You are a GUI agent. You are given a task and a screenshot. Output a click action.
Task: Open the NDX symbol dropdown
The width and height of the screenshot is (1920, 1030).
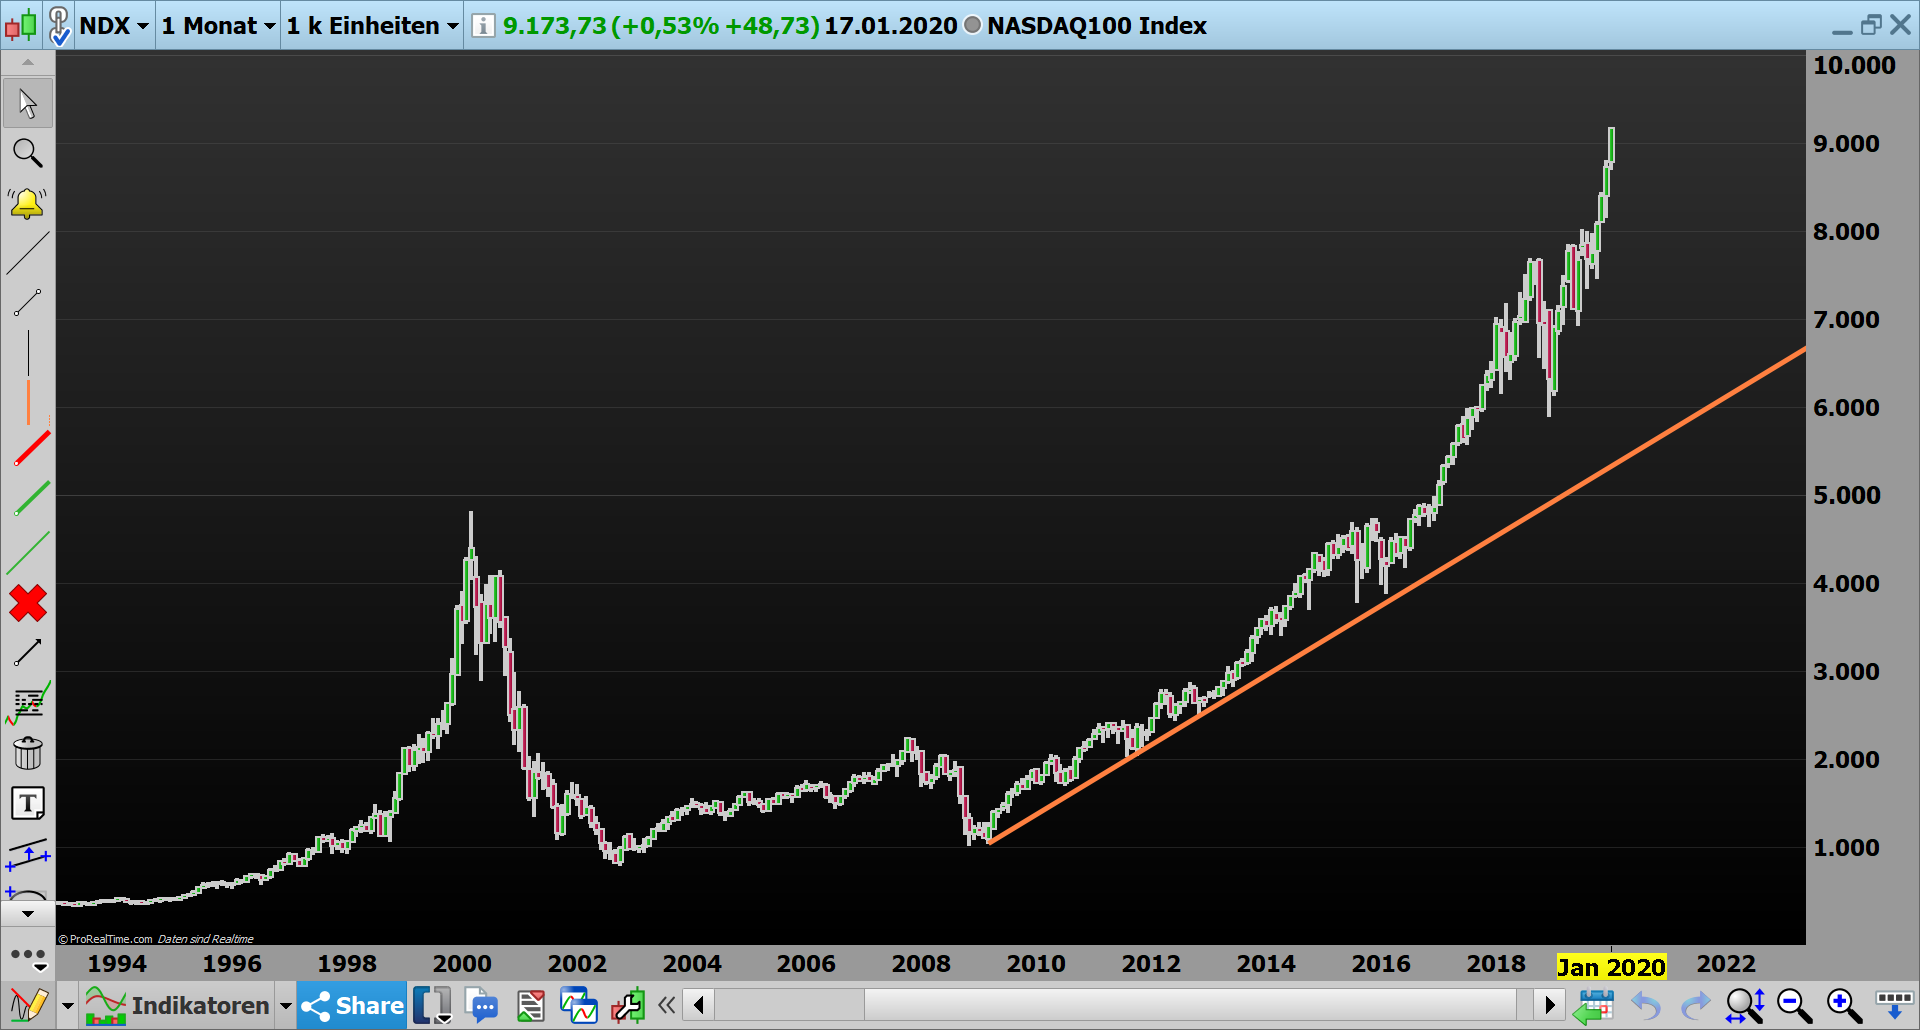[112, 26]
